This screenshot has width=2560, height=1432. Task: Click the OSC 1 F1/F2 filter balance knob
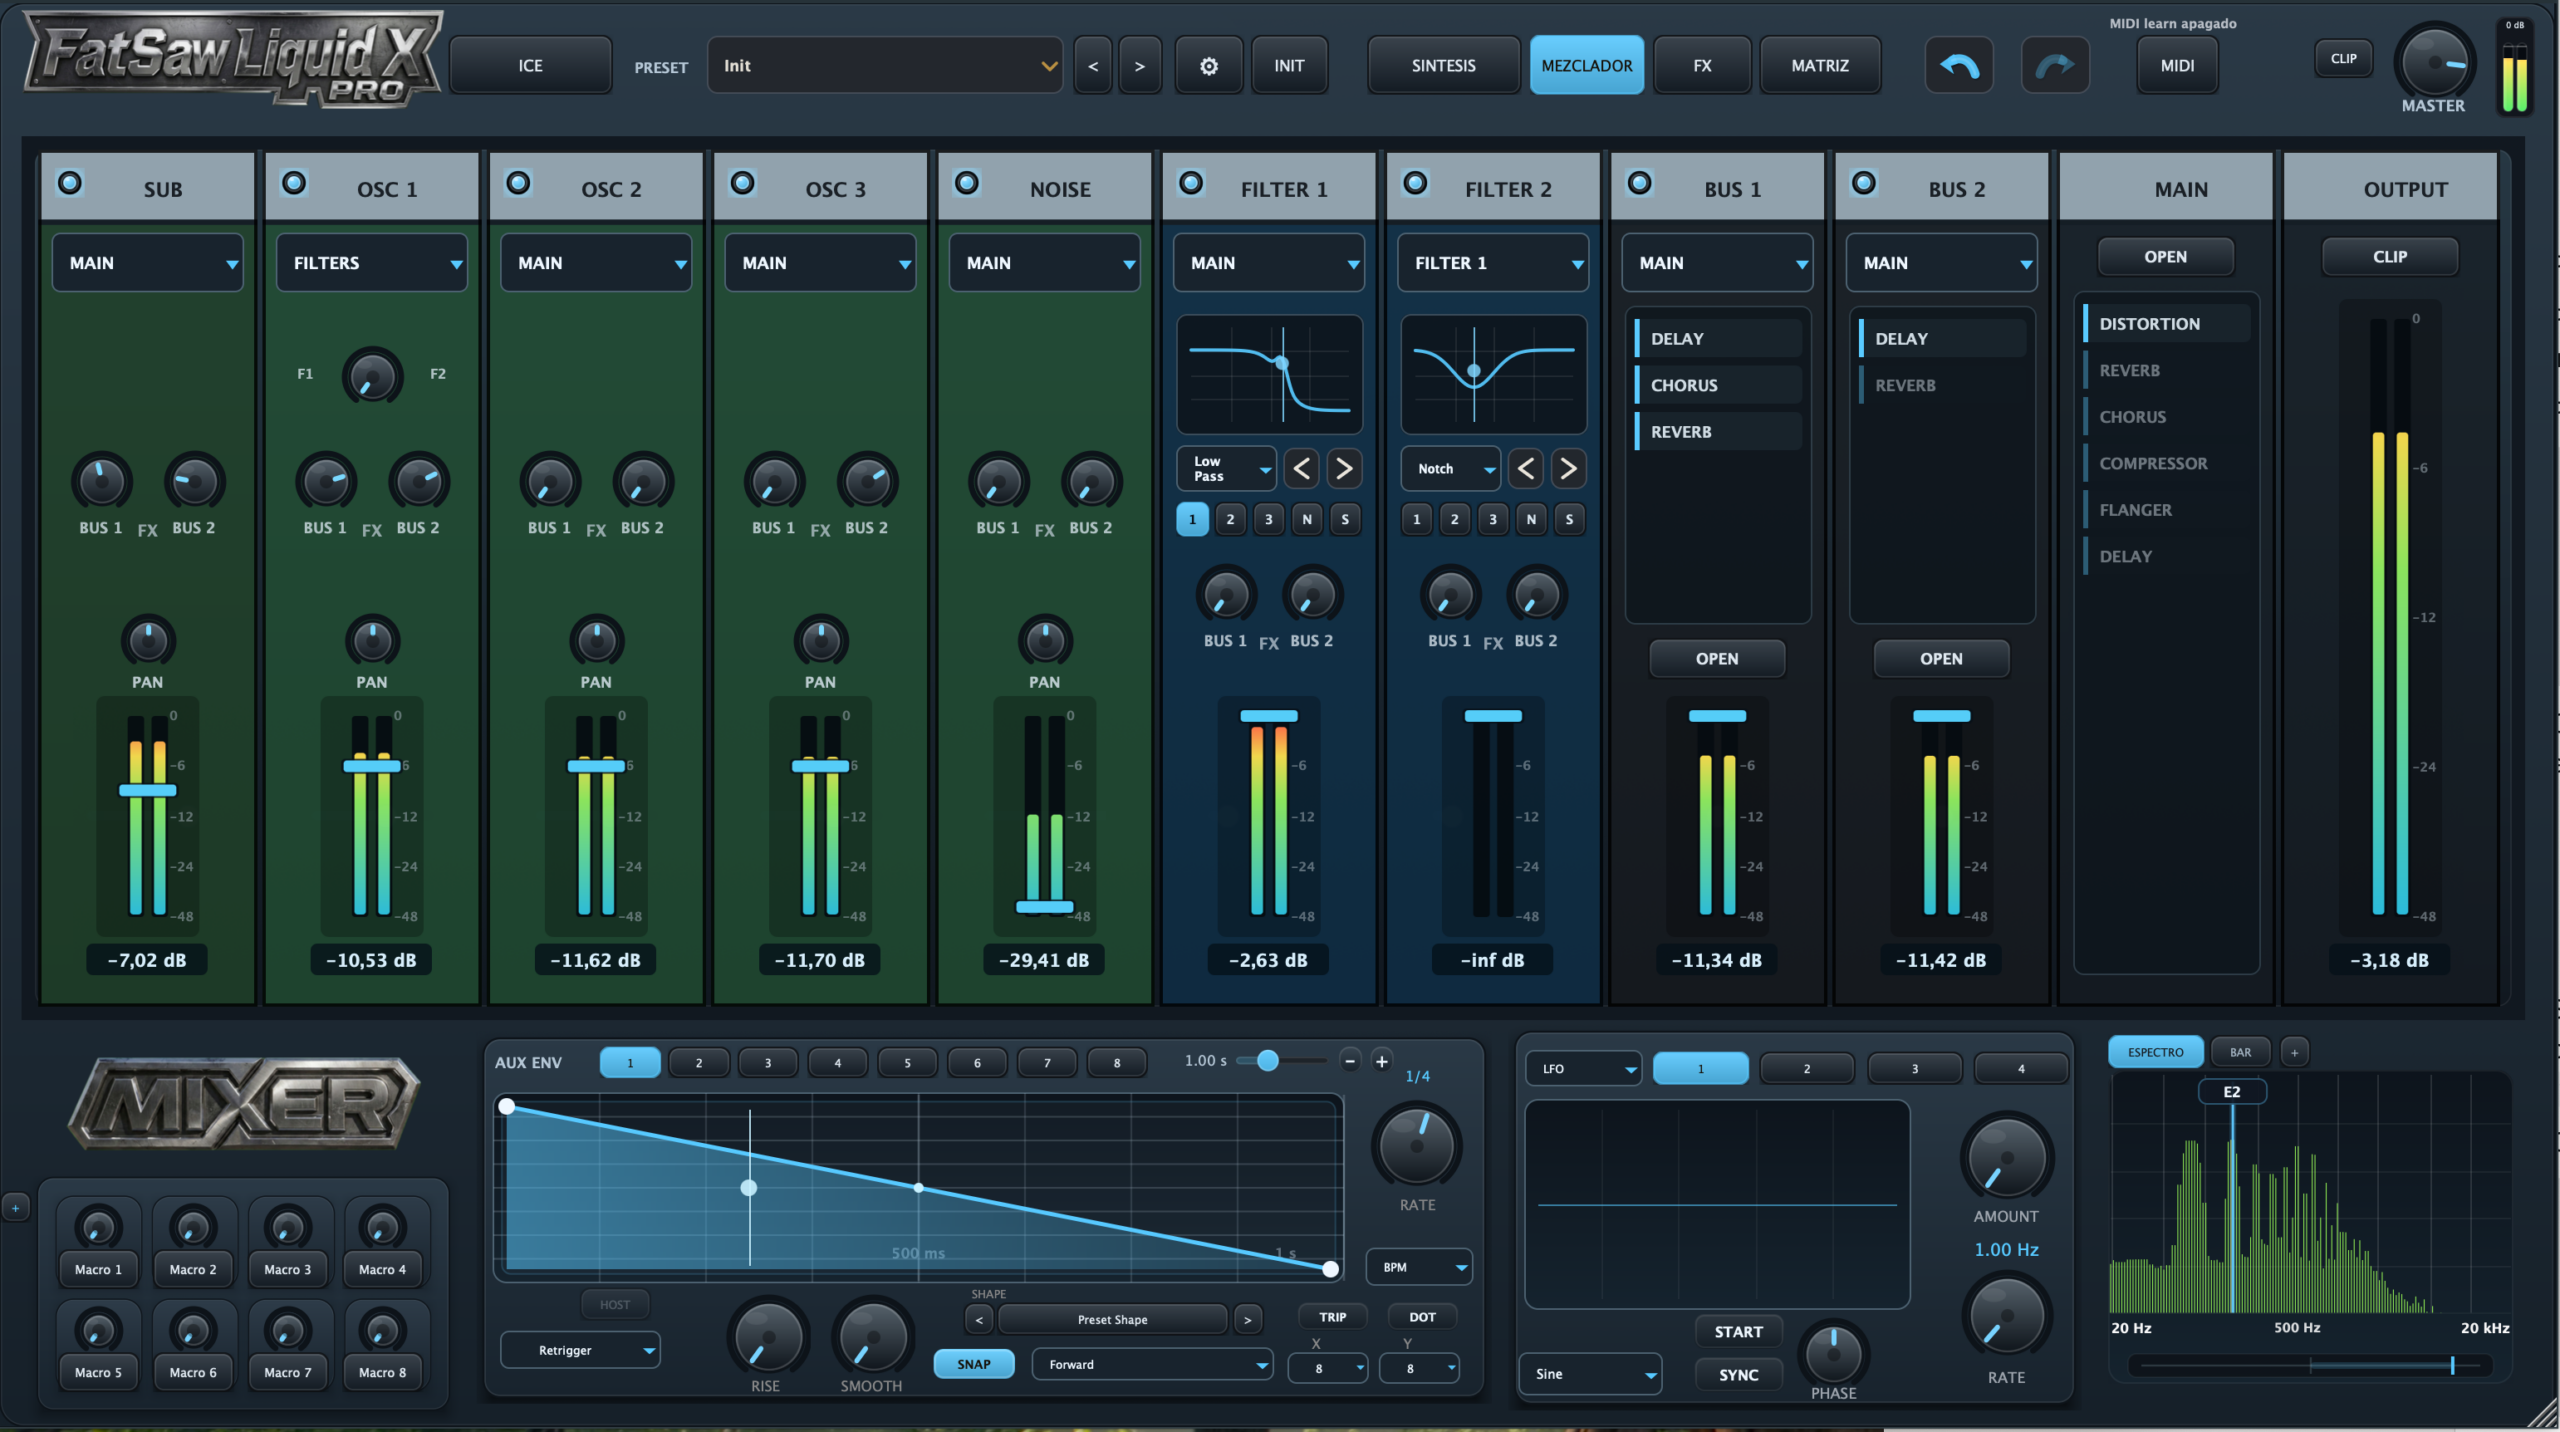372,376
